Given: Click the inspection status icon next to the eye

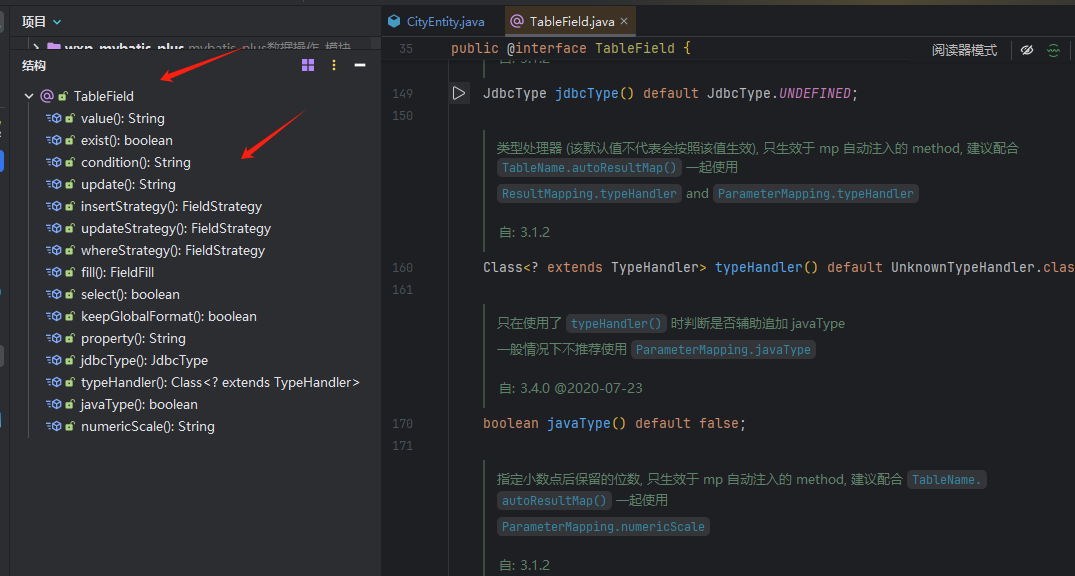Looking at the screenshot, I should coord(1053,50).
